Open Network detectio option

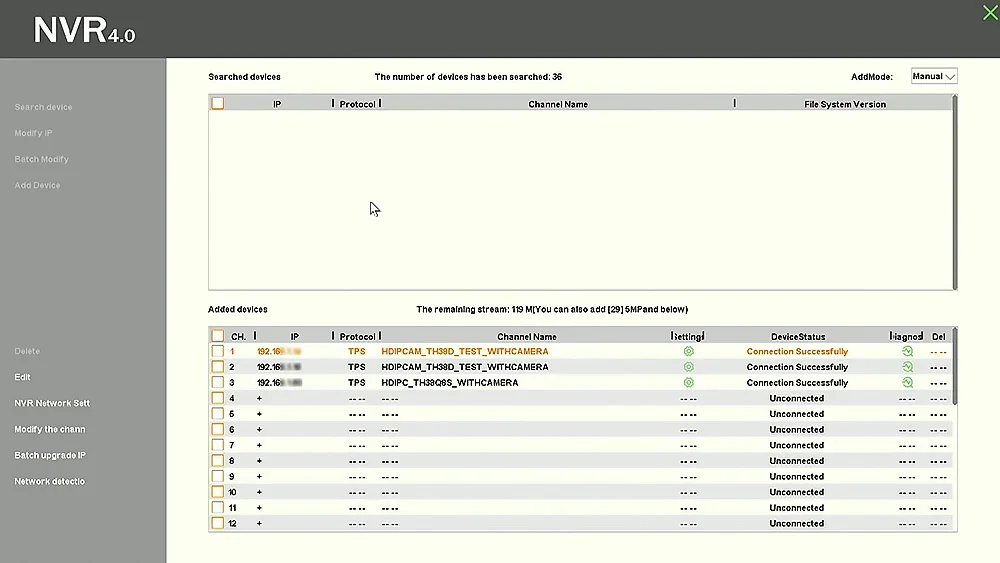(x=49, y=482)
